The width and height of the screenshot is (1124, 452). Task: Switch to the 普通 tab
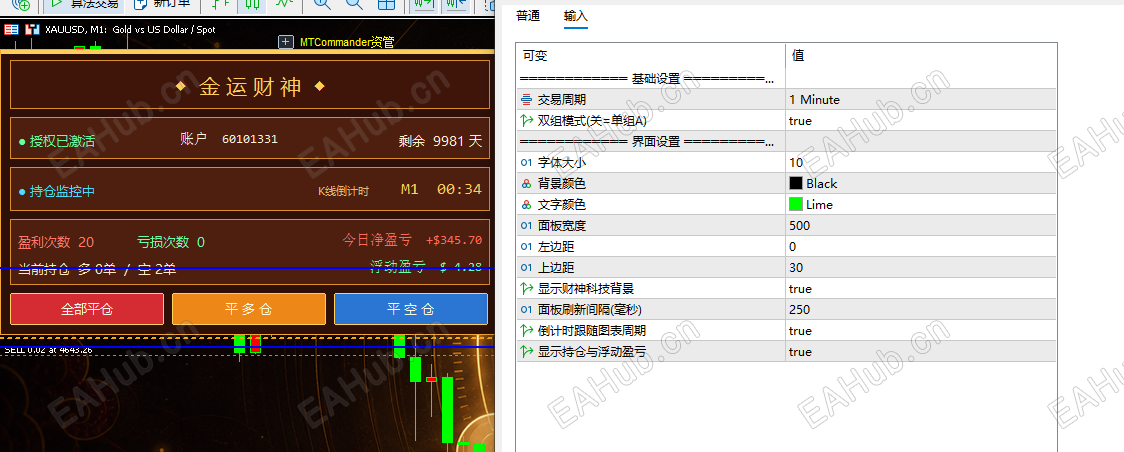click(x=528, y=16)
